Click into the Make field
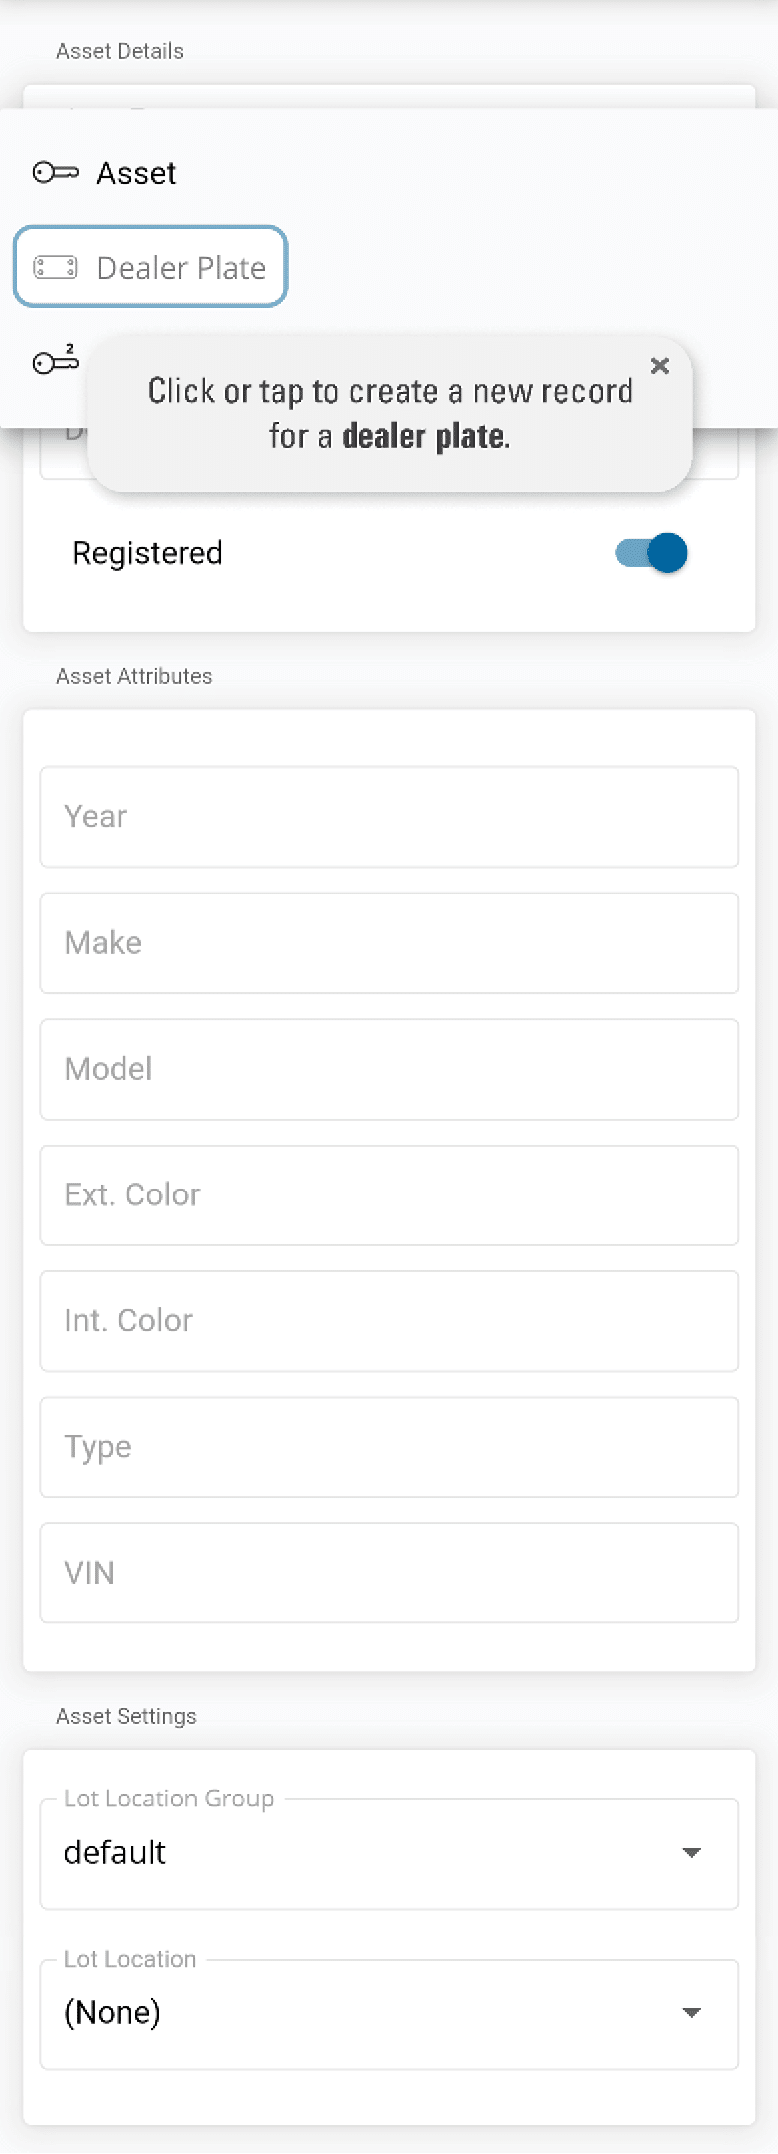778x2154 pixels. point(389,943)
